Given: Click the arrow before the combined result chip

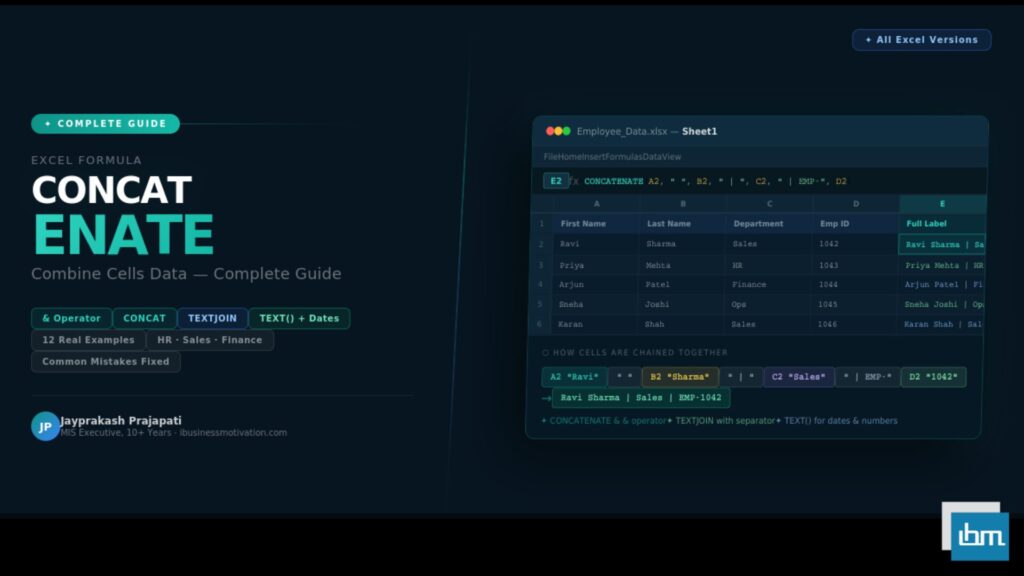Looking at the screenshot, I should (x=546, y=398).
